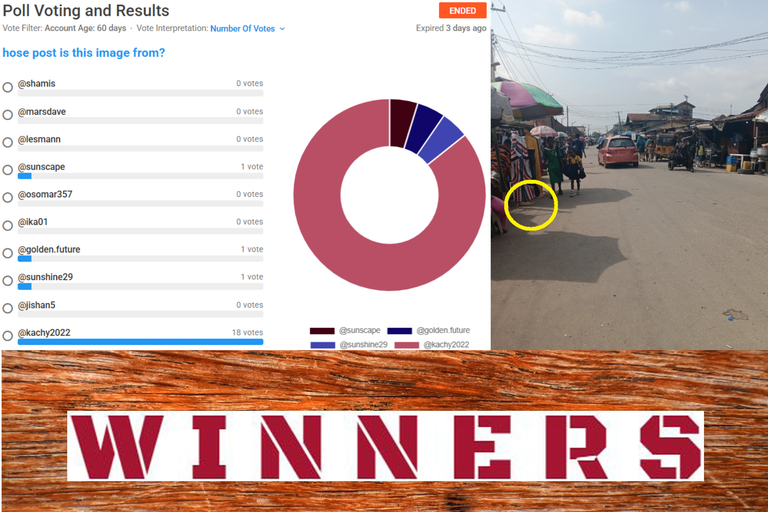768x512 pixels.
Task: Click the @kachy2022 18 votes progress bar
Action: coord(141,342)
